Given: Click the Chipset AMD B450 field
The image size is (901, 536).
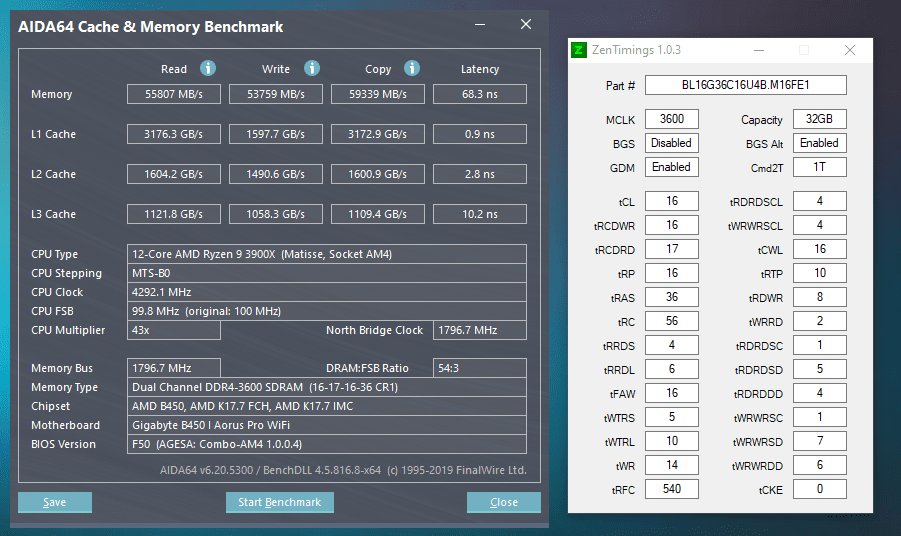Looking at the screenshot, I should click(326, 406).
